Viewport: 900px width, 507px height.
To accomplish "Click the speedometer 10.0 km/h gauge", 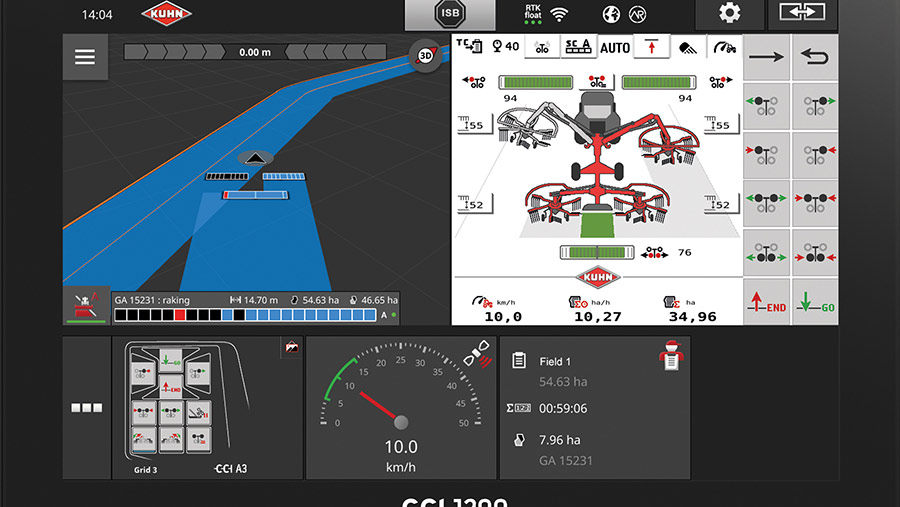I will pyautogui.click(x=400, y=408).
